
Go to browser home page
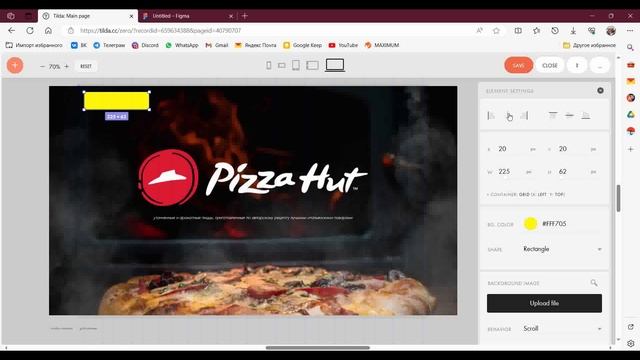(48, 31)
